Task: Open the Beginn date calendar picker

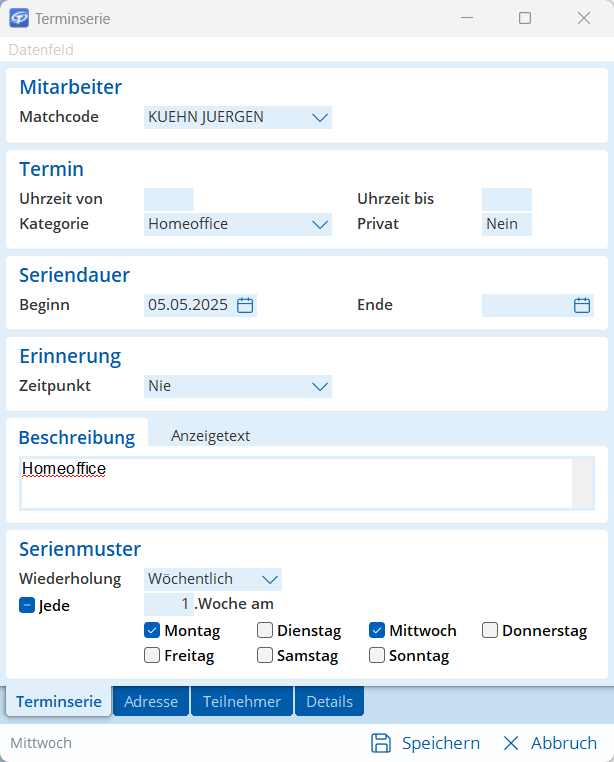Action: 245,306
